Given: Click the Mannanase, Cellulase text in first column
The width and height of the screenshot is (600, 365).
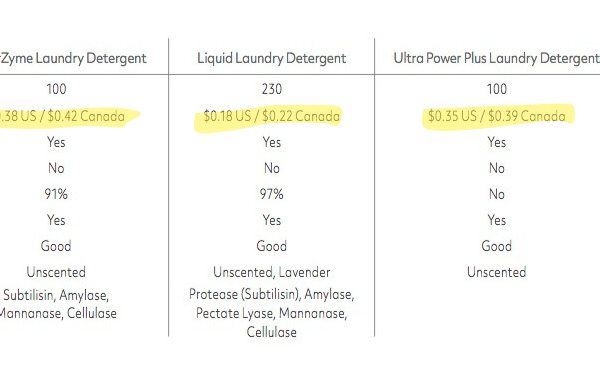Looking at the screenshot, I should coord(58,313).
